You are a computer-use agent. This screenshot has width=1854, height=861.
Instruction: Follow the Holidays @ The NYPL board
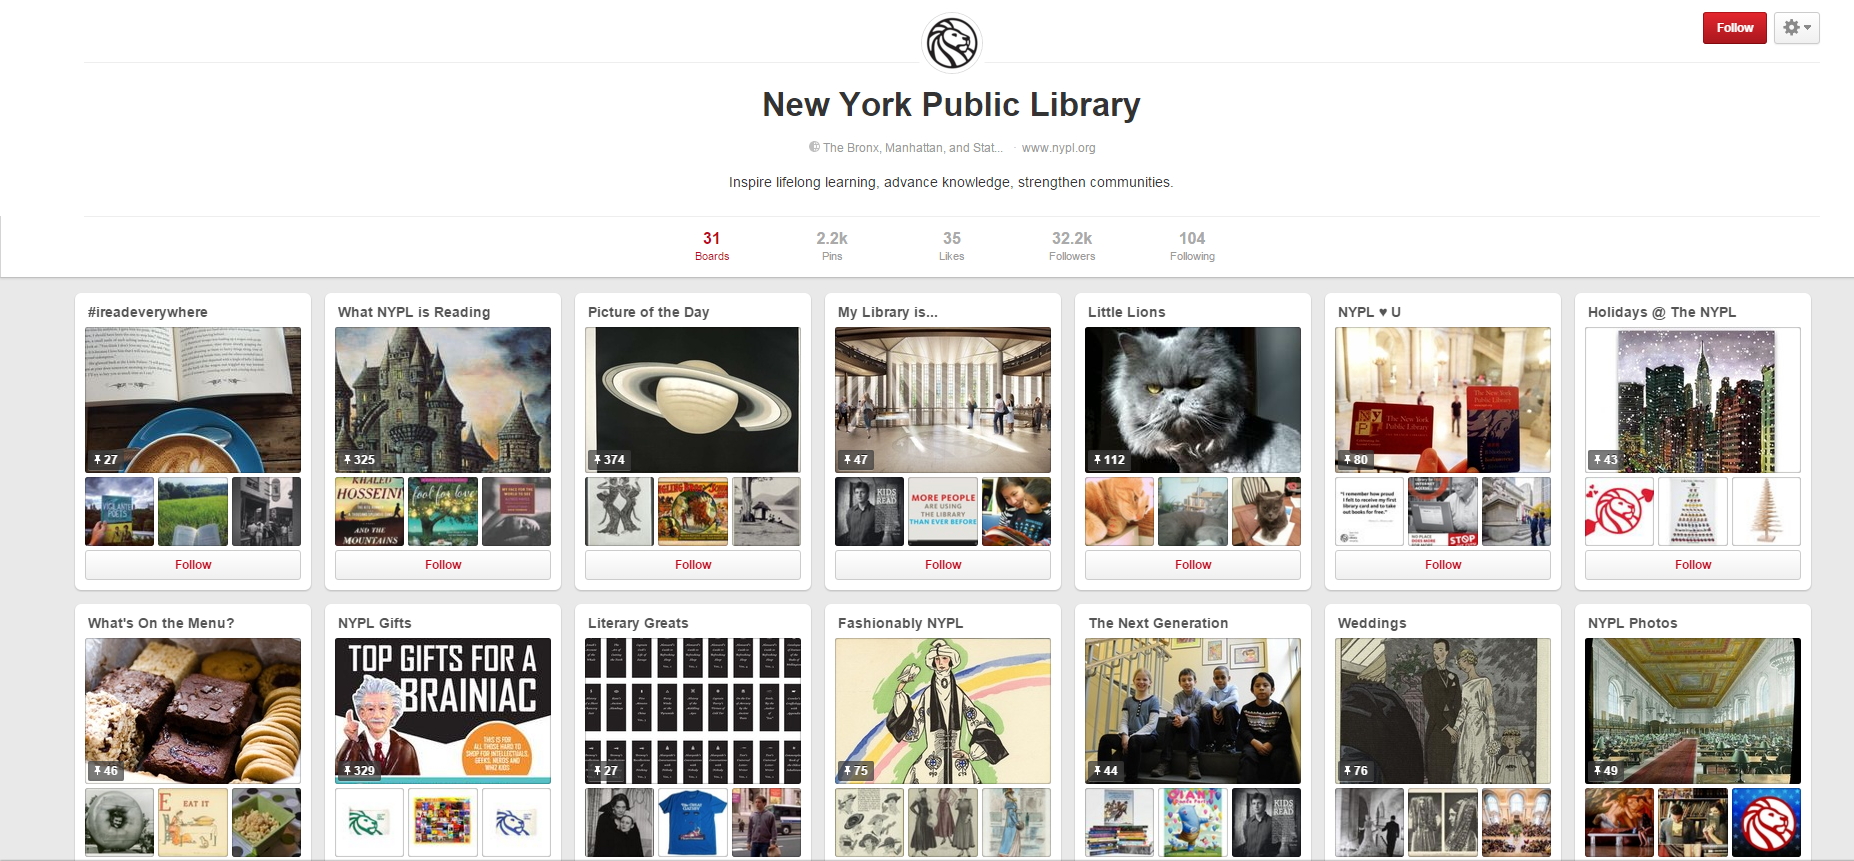[x=1693, y=565]
